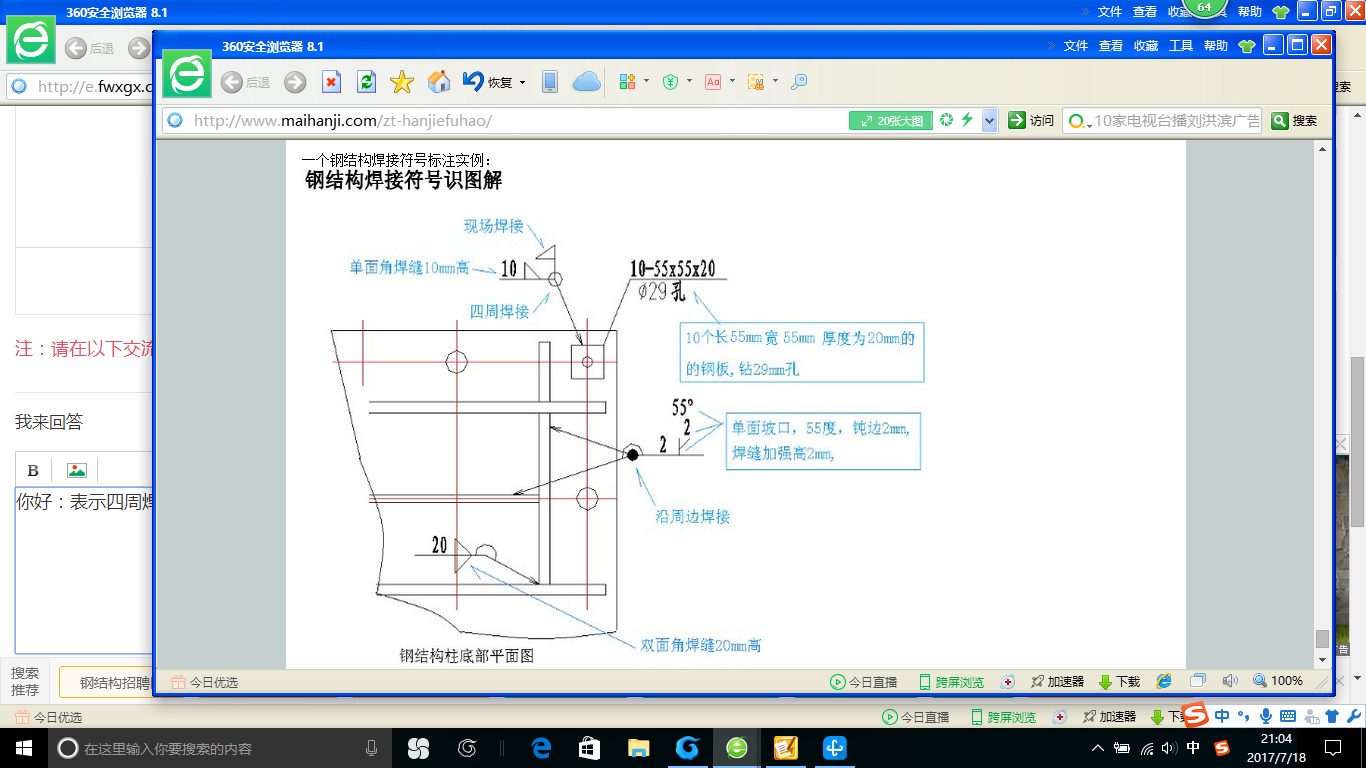Open the 文件 menu in background browser window
Image resolution: width=1366 pixels, height=768 pixels.
(x=1110, y=12)
